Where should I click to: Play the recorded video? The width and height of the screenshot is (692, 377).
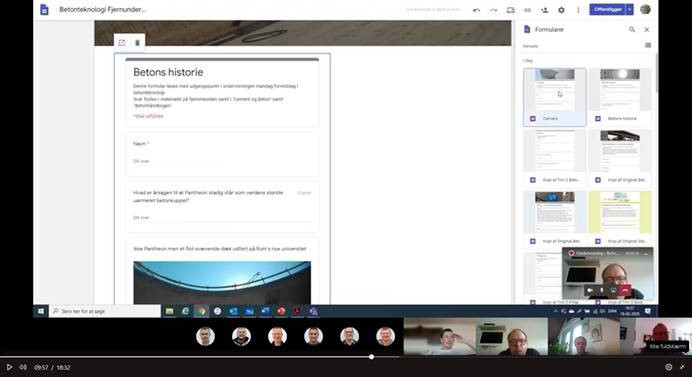pyautogui.click(x=9, y=367)
